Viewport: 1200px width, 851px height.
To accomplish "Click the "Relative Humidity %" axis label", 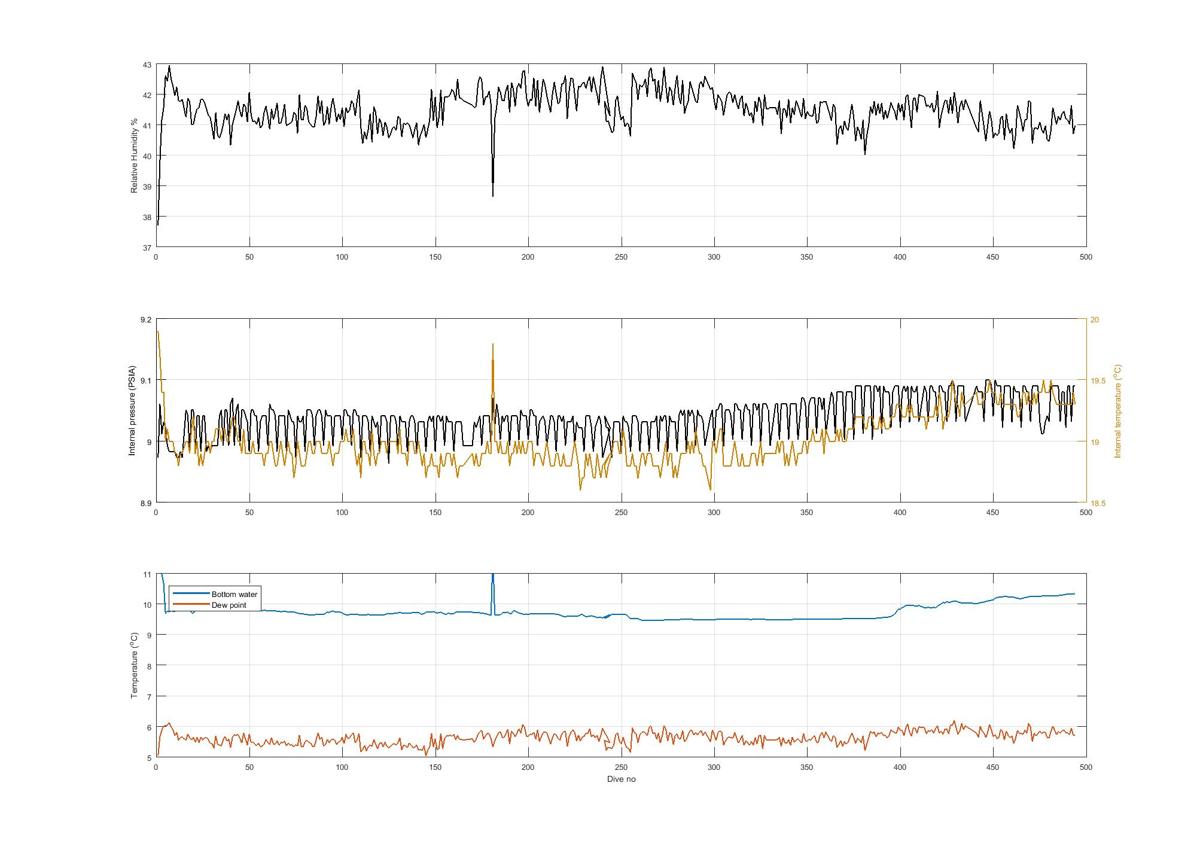I will (x=134, y=156).
